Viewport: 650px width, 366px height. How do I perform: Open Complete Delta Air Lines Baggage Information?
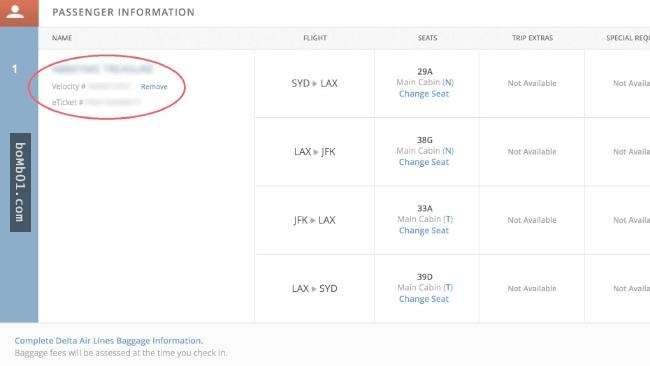(109, 341)
